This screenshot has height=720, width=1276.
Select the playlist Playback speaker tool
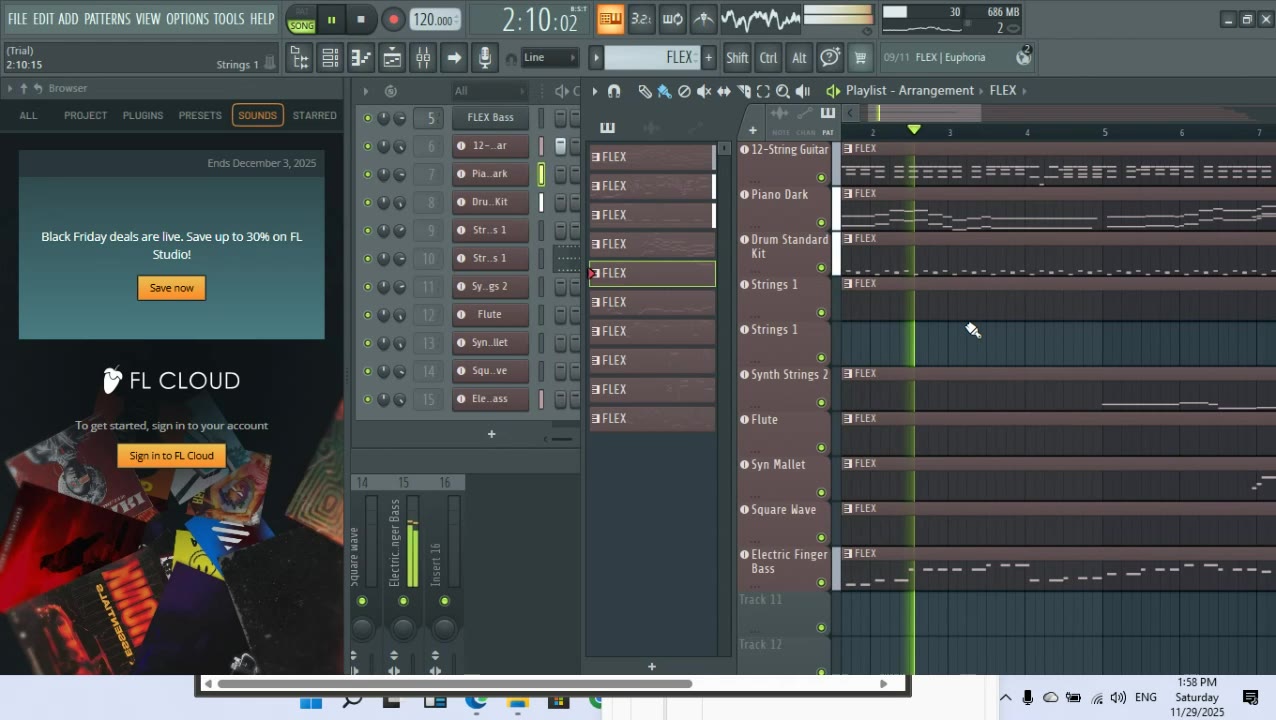point(802,91)
